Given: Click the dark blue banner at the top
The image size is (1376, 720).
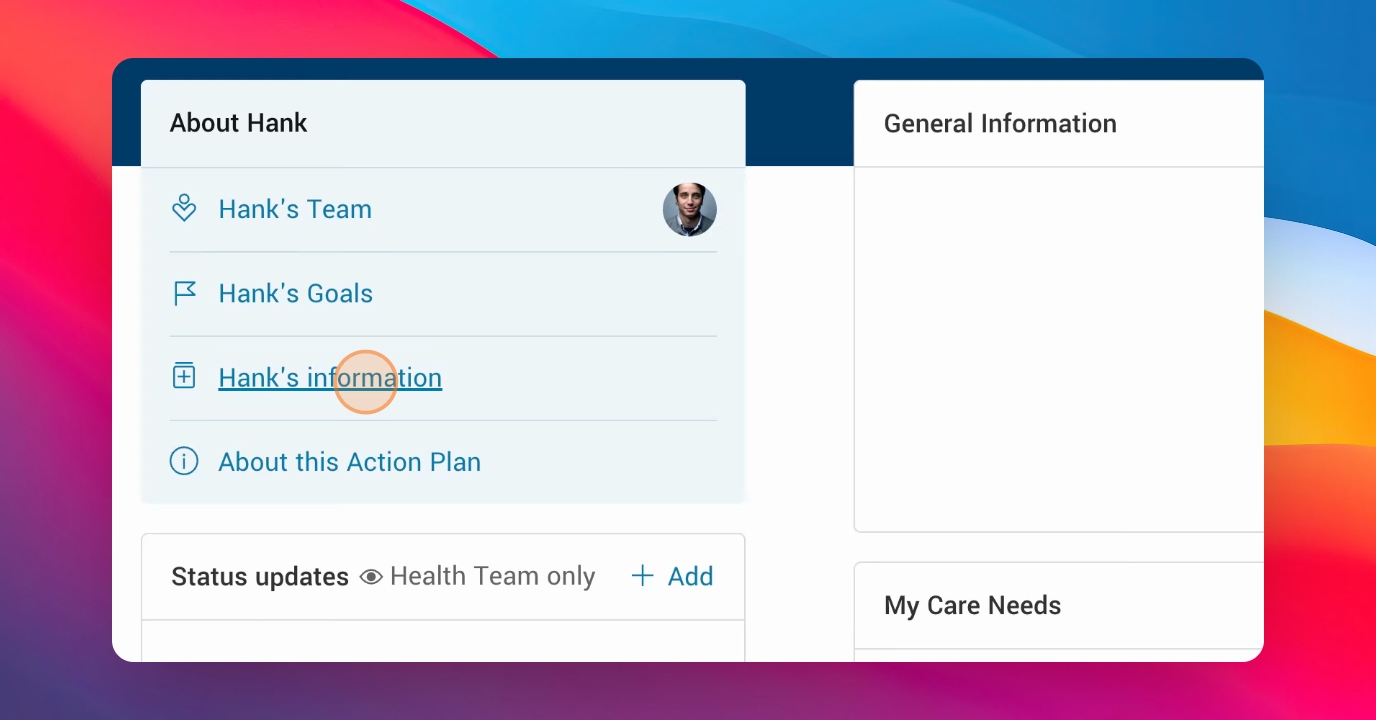Looking at the screenshot, I should pos(799,112).
